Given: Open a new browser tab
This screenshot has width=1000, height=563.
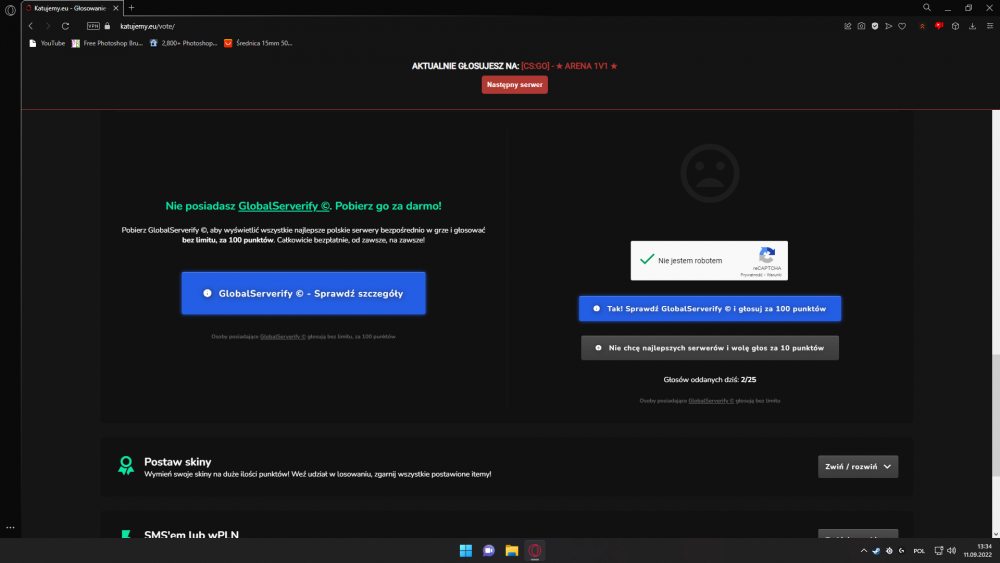Looking at the screenshot, I should (x=131, y=8).
